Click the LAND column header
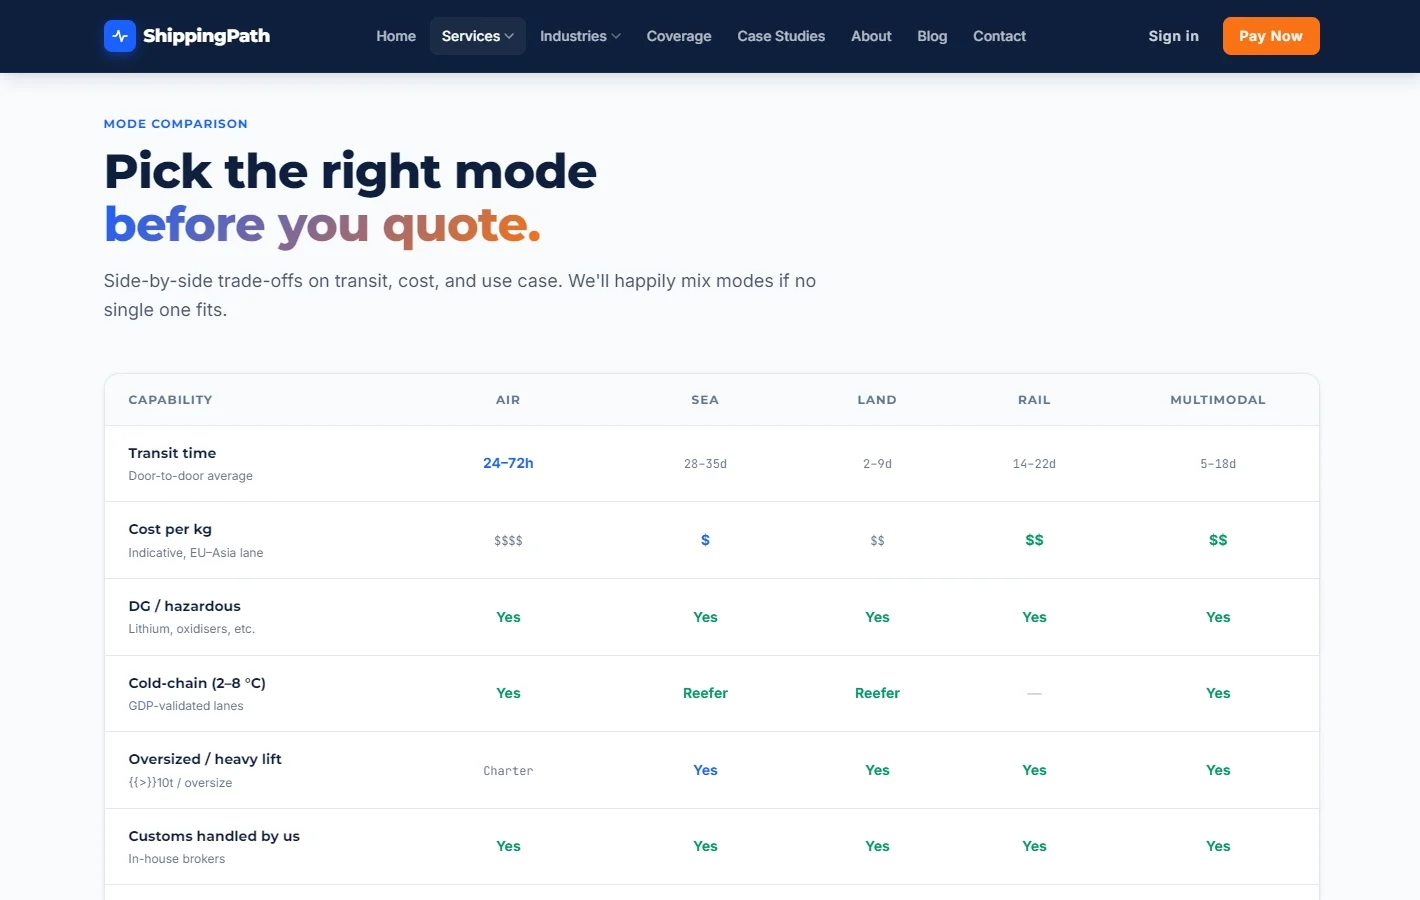 (877, 400)
